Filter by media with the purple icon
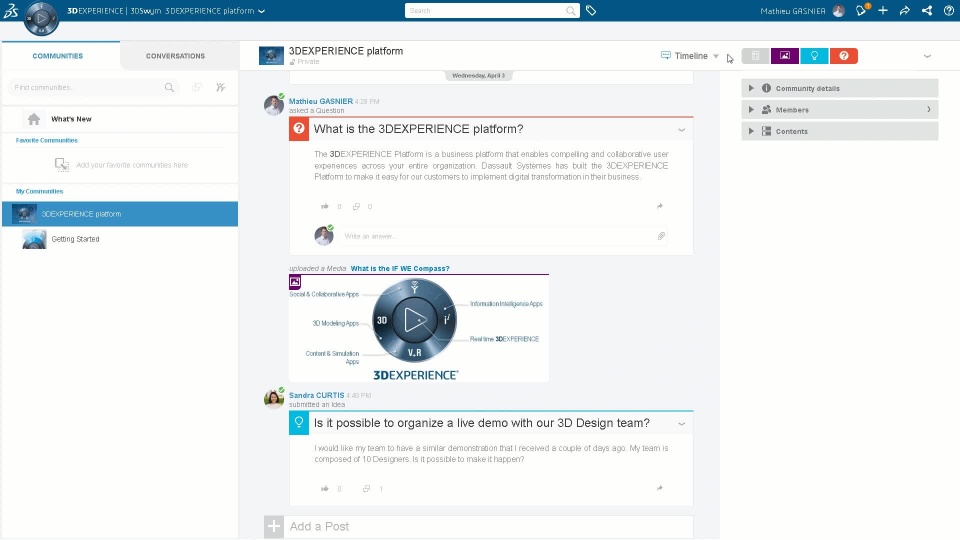 785,56
